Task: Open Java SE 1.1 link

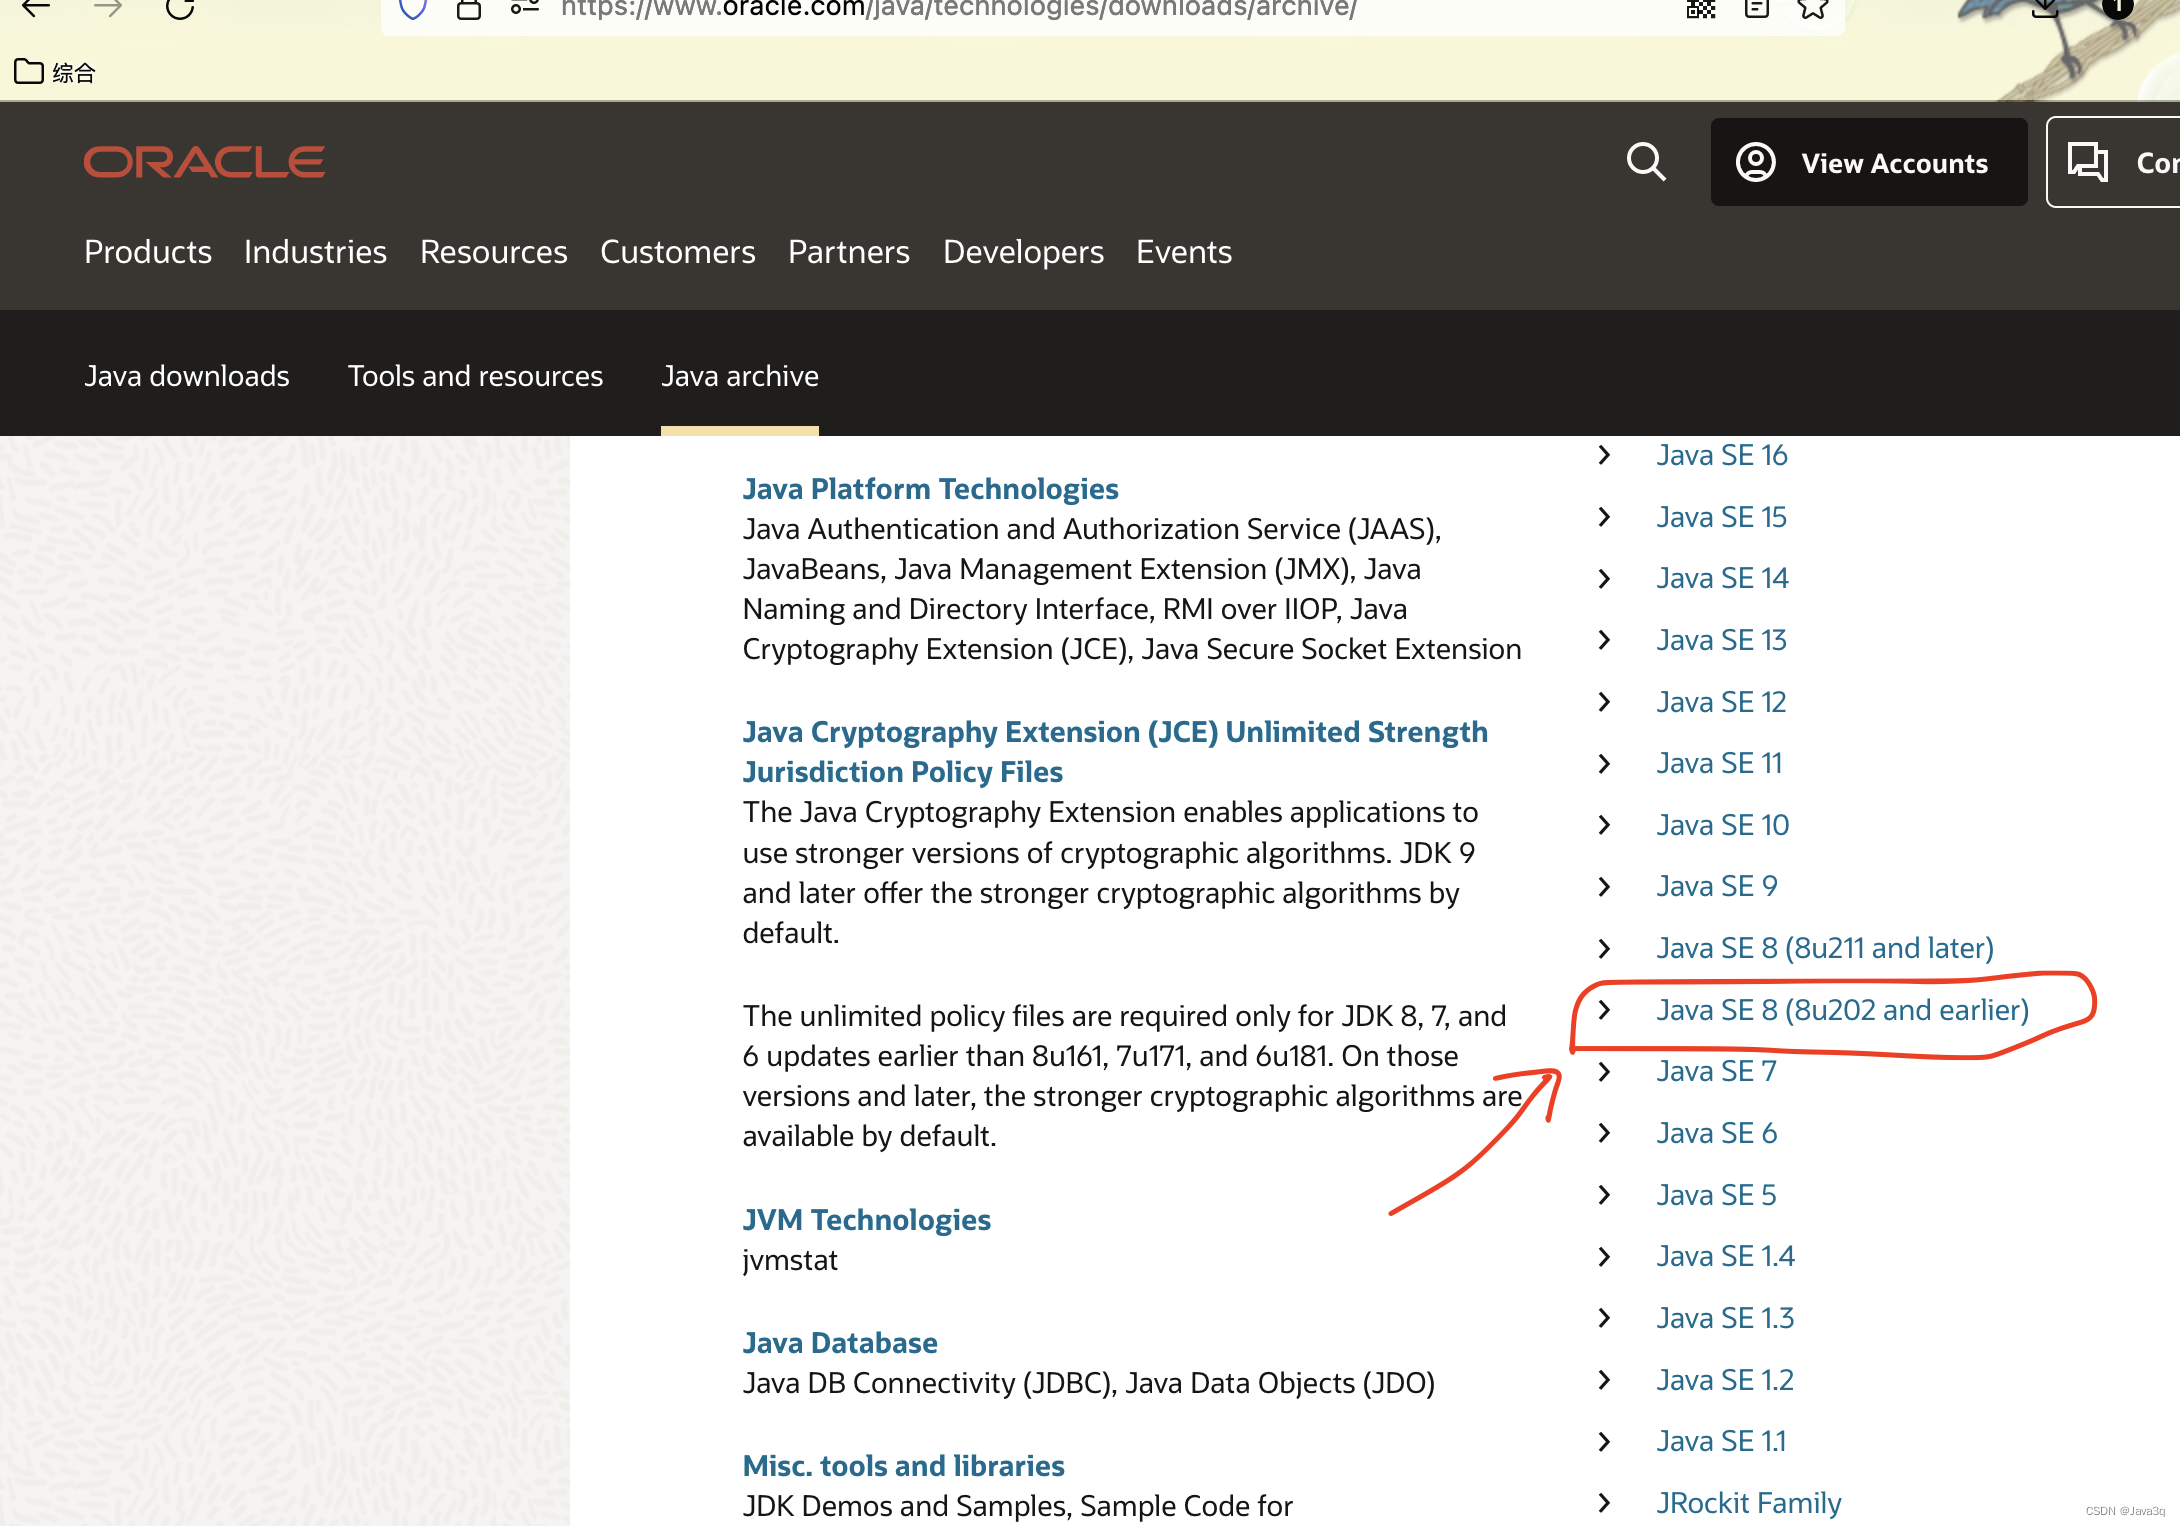Action: click(1721, 1441)
